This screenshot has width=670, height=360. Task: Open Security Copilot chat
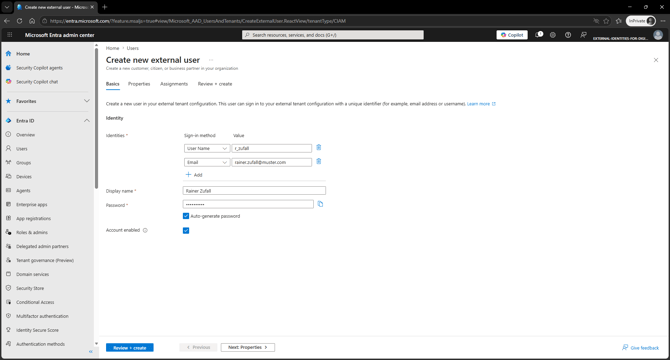coord(37,82)
